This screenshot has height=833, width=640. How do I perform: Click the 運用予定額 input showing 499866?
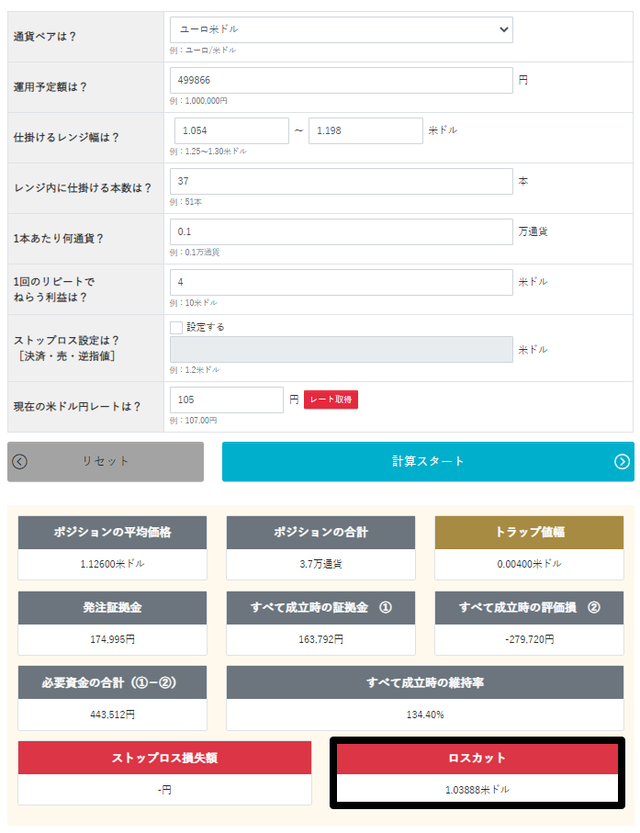click(341, 80)
